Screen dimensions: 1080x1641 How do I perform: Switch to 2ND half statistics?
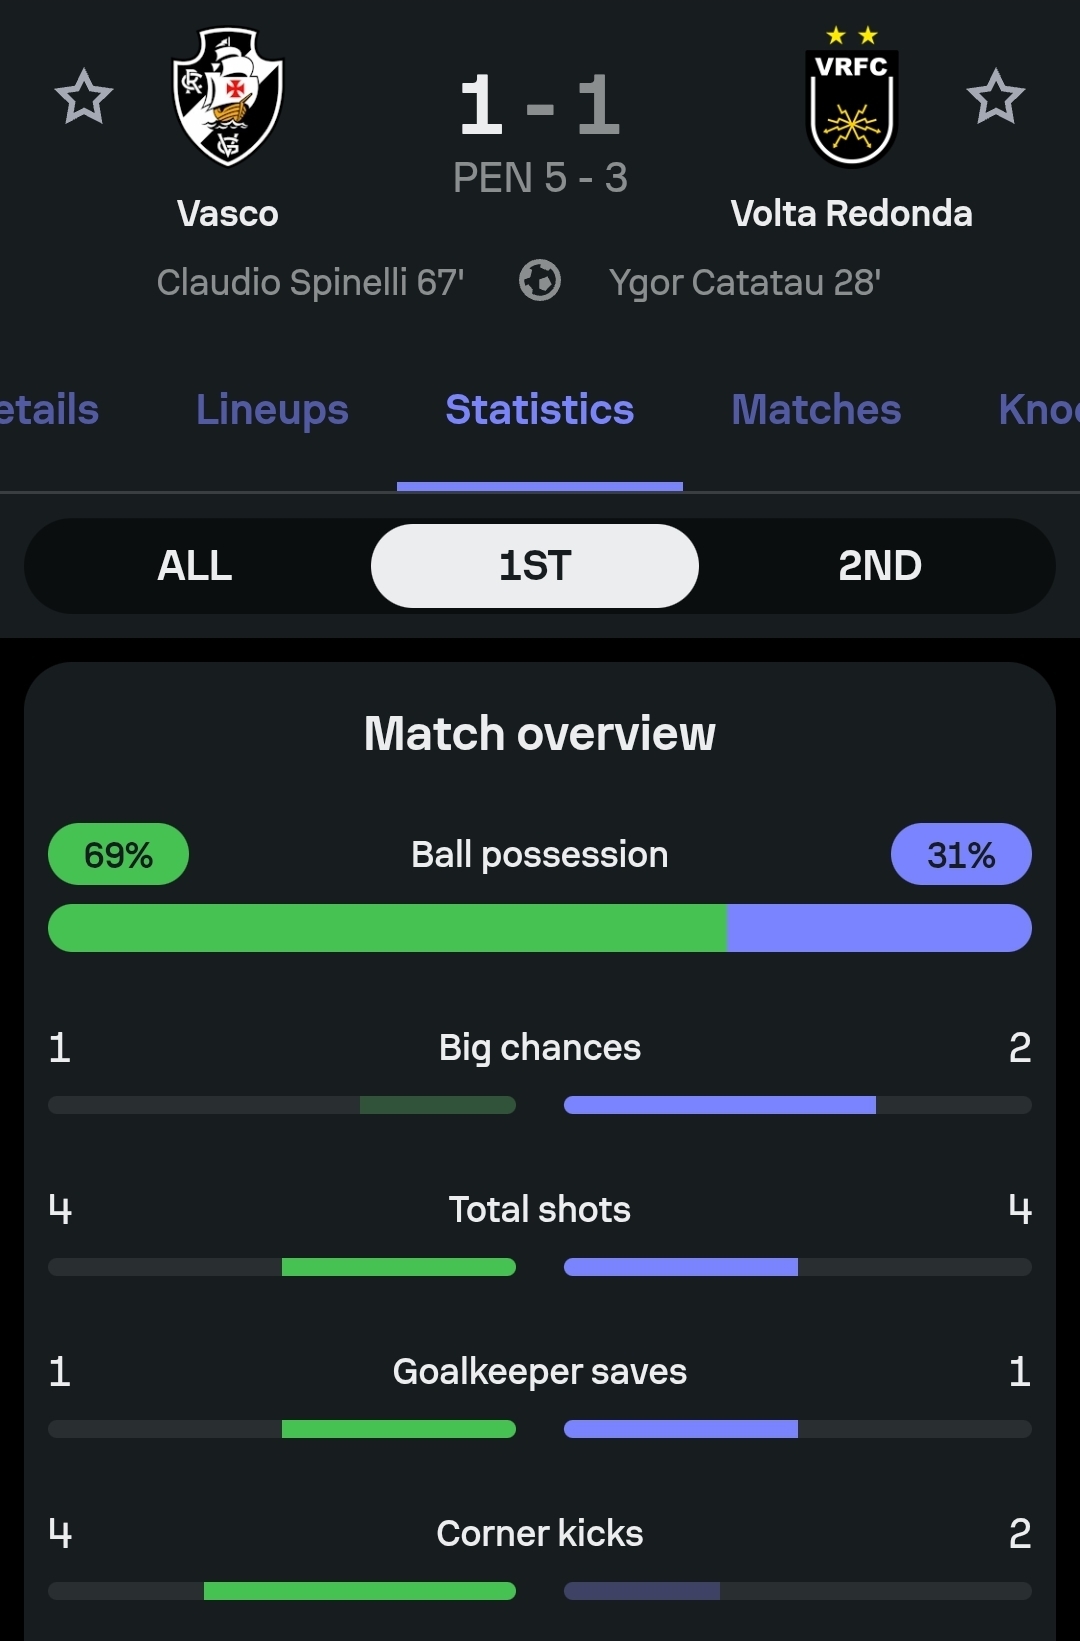tap(880, 566)
